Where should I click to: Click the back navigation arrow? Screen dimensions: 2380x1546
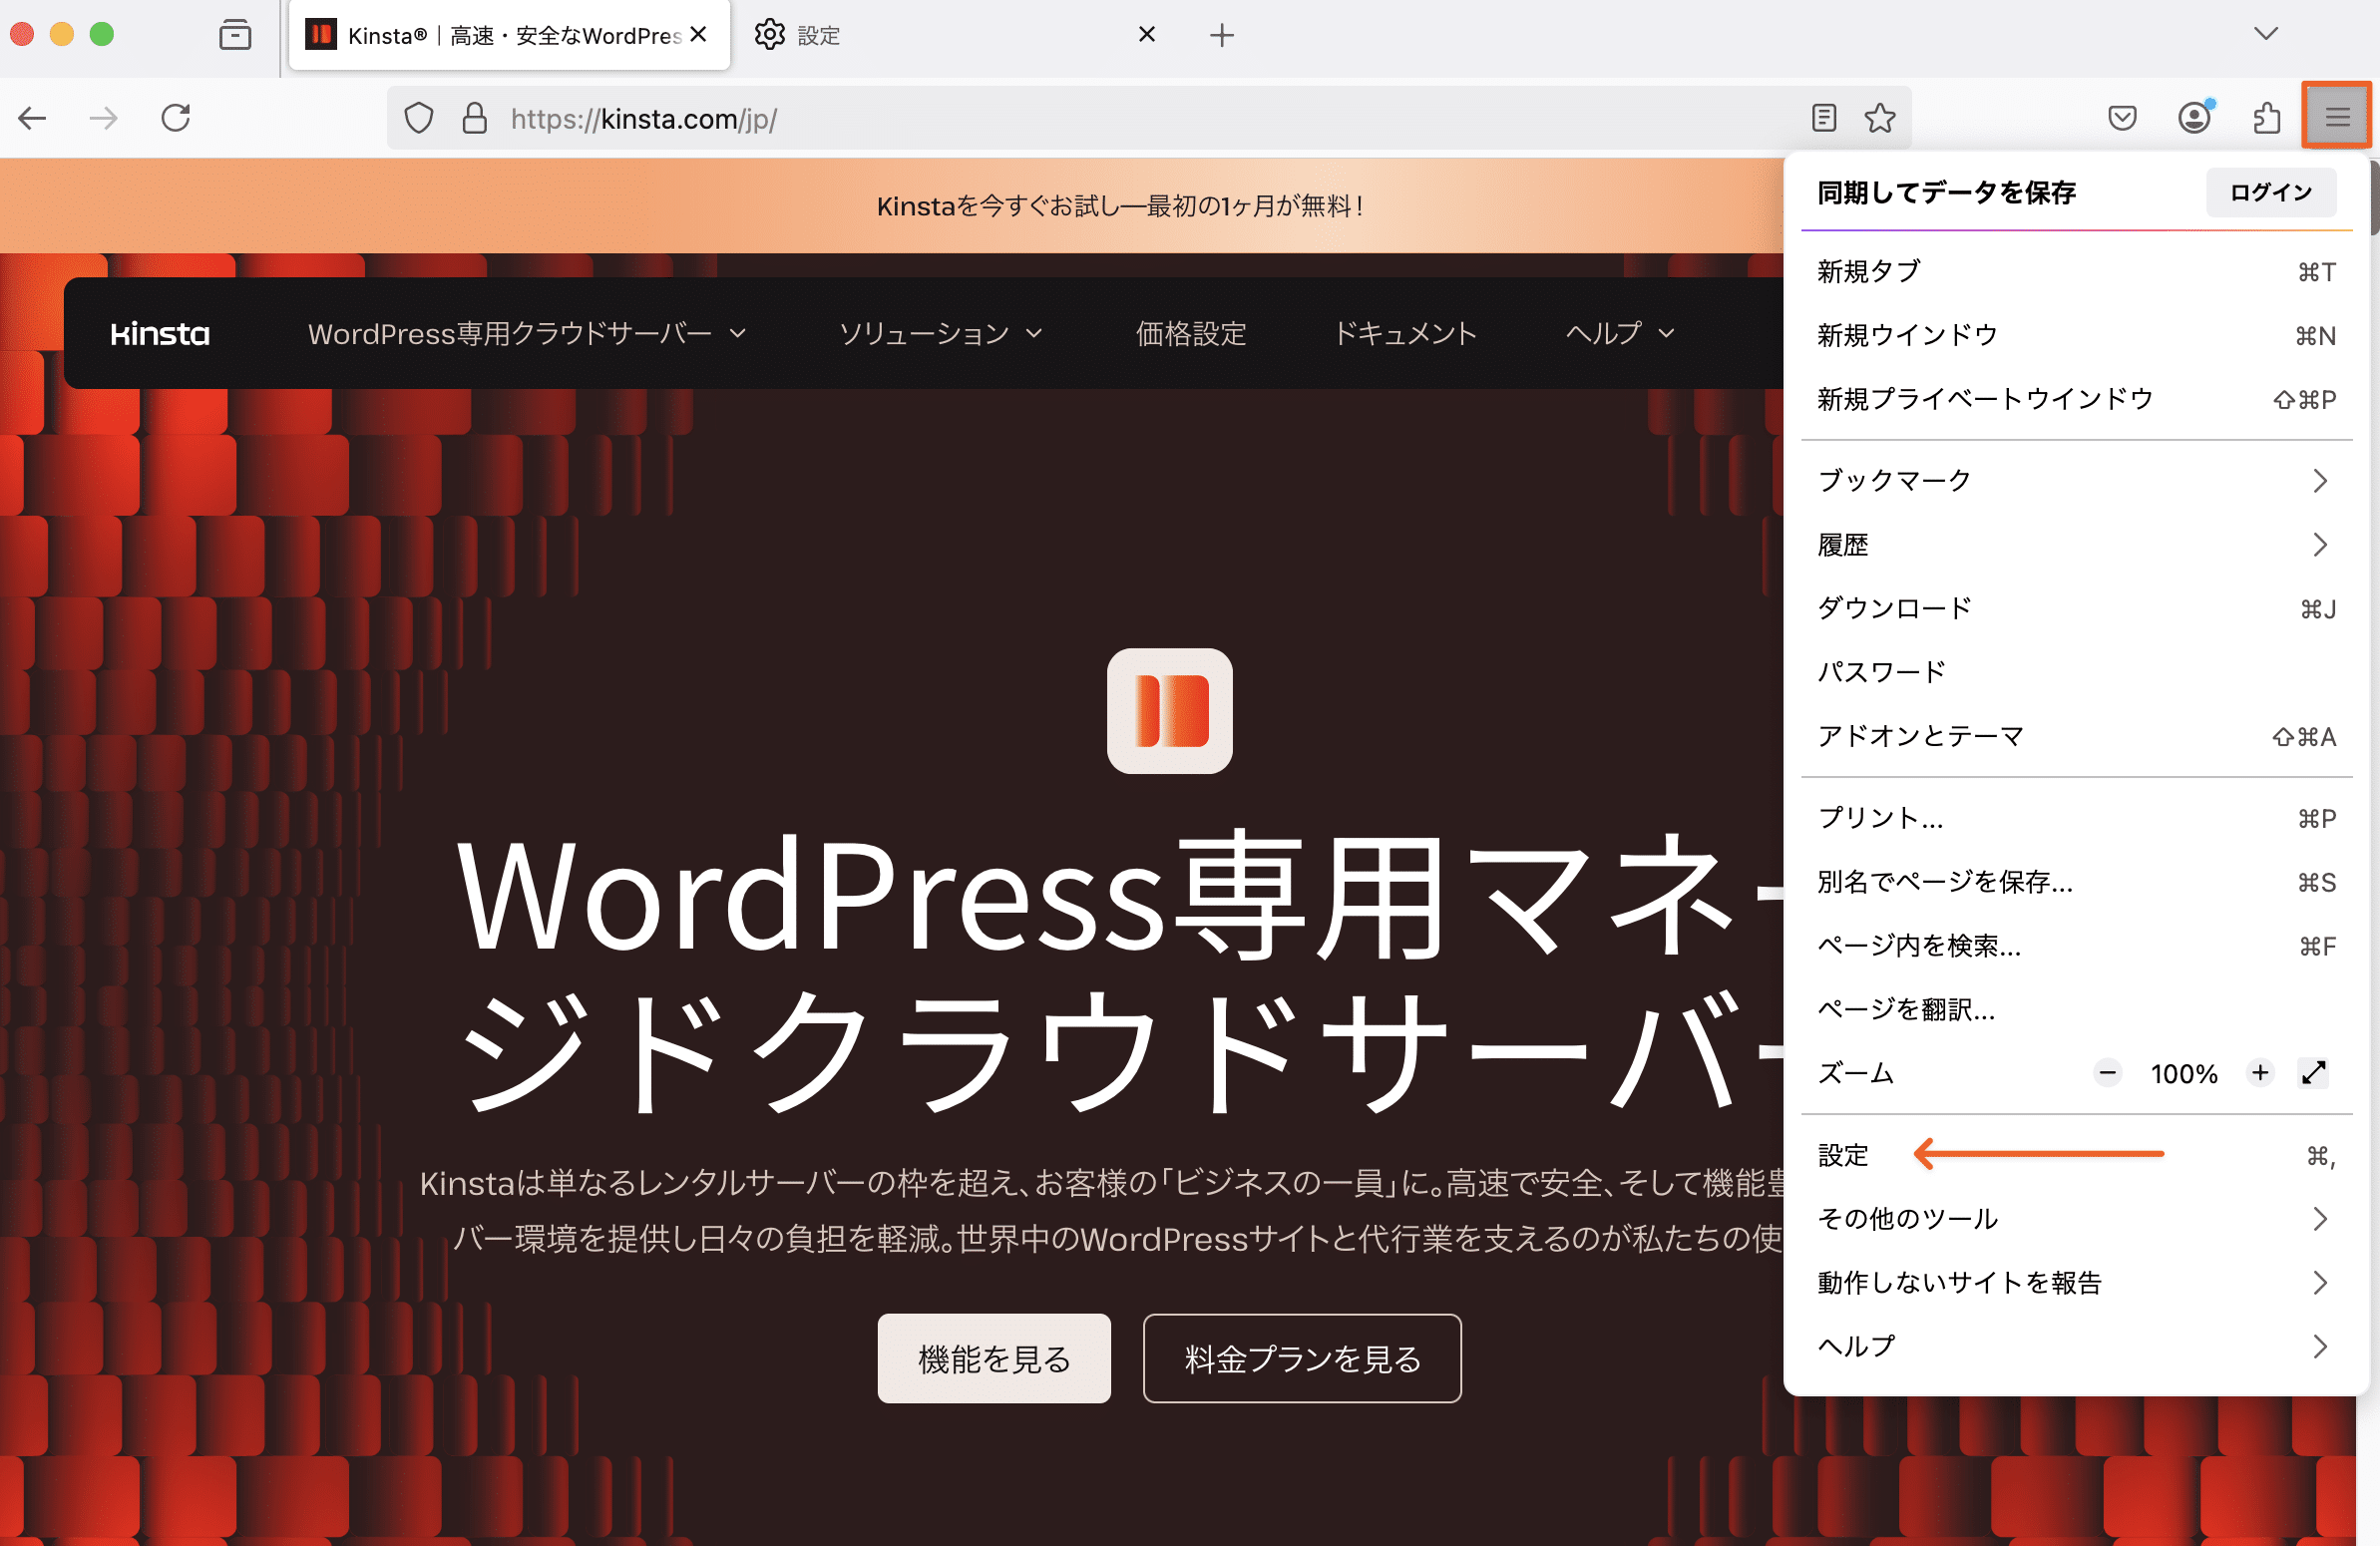coord(32,117)
